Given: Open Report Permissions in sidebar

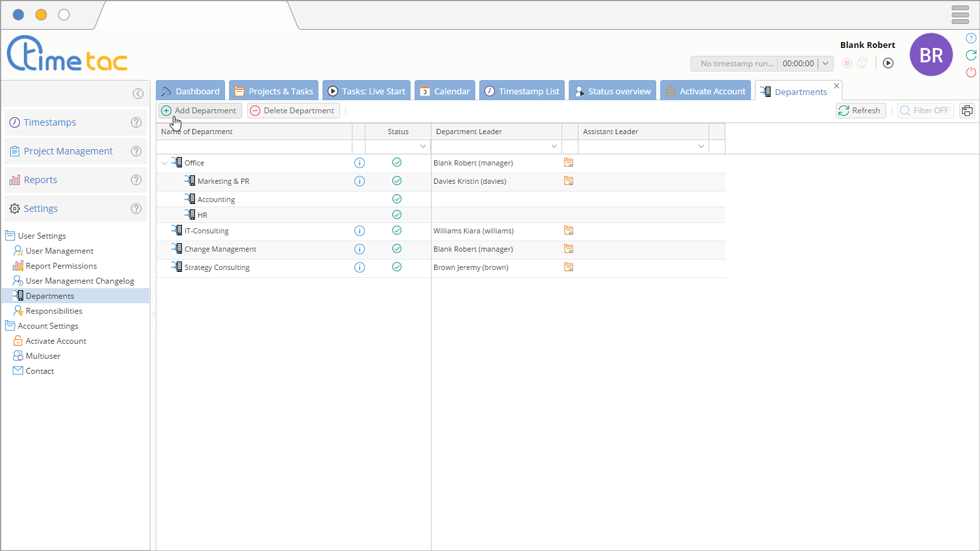Looking at the screenshot, I should tap(61, 266).
